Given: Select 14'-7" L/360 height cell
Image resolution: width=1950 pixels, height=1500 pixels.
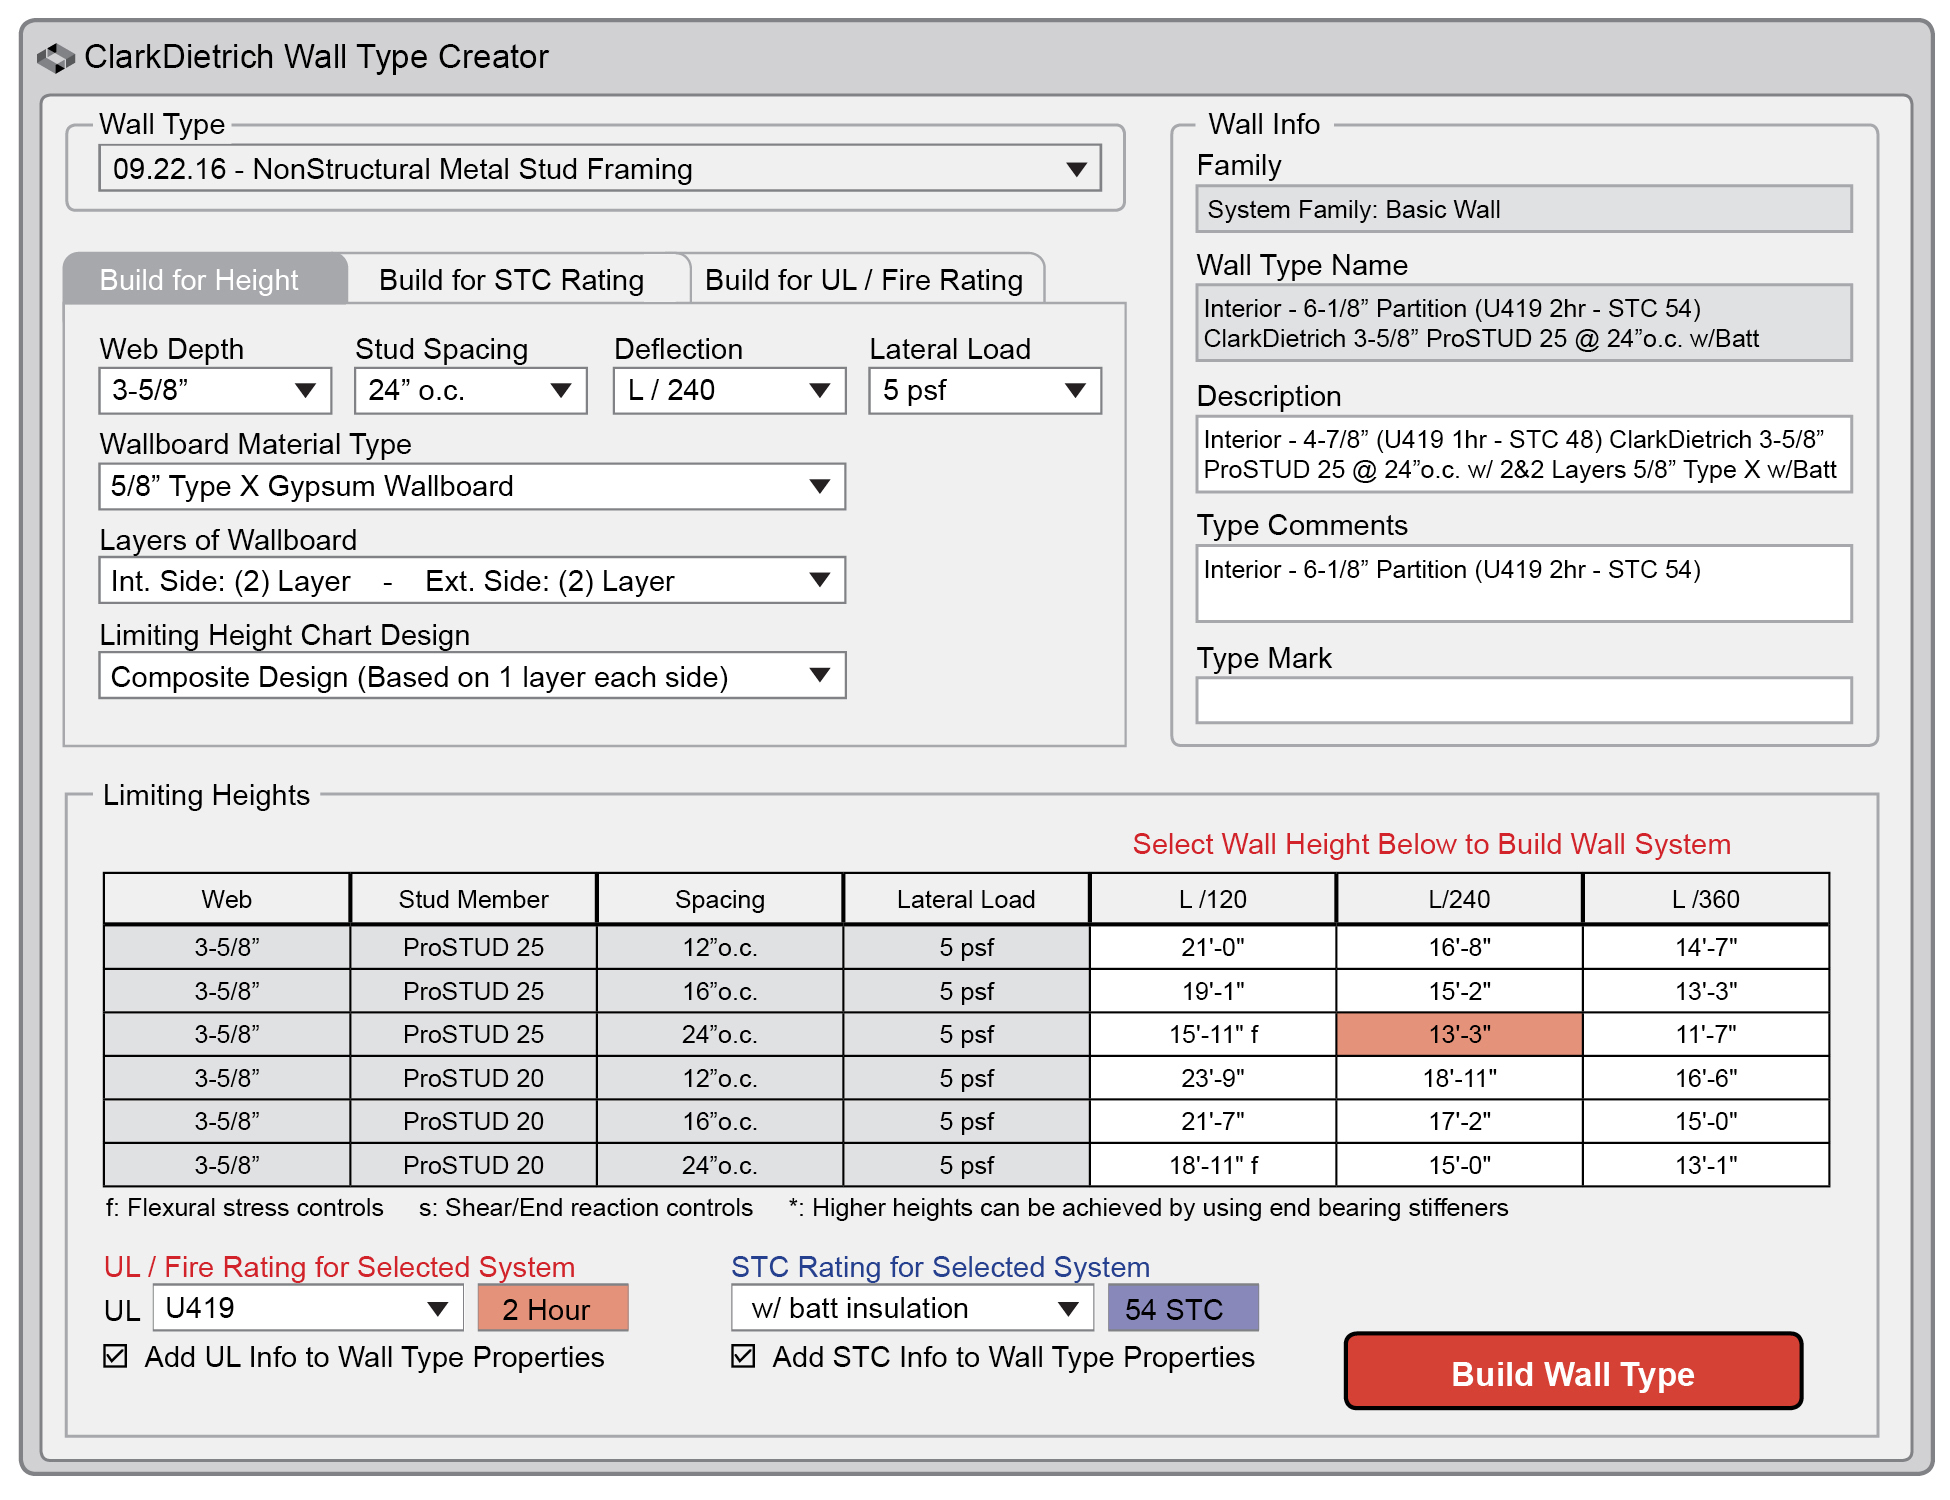Looking at the screenshot, I should (x=1706, y=947).
